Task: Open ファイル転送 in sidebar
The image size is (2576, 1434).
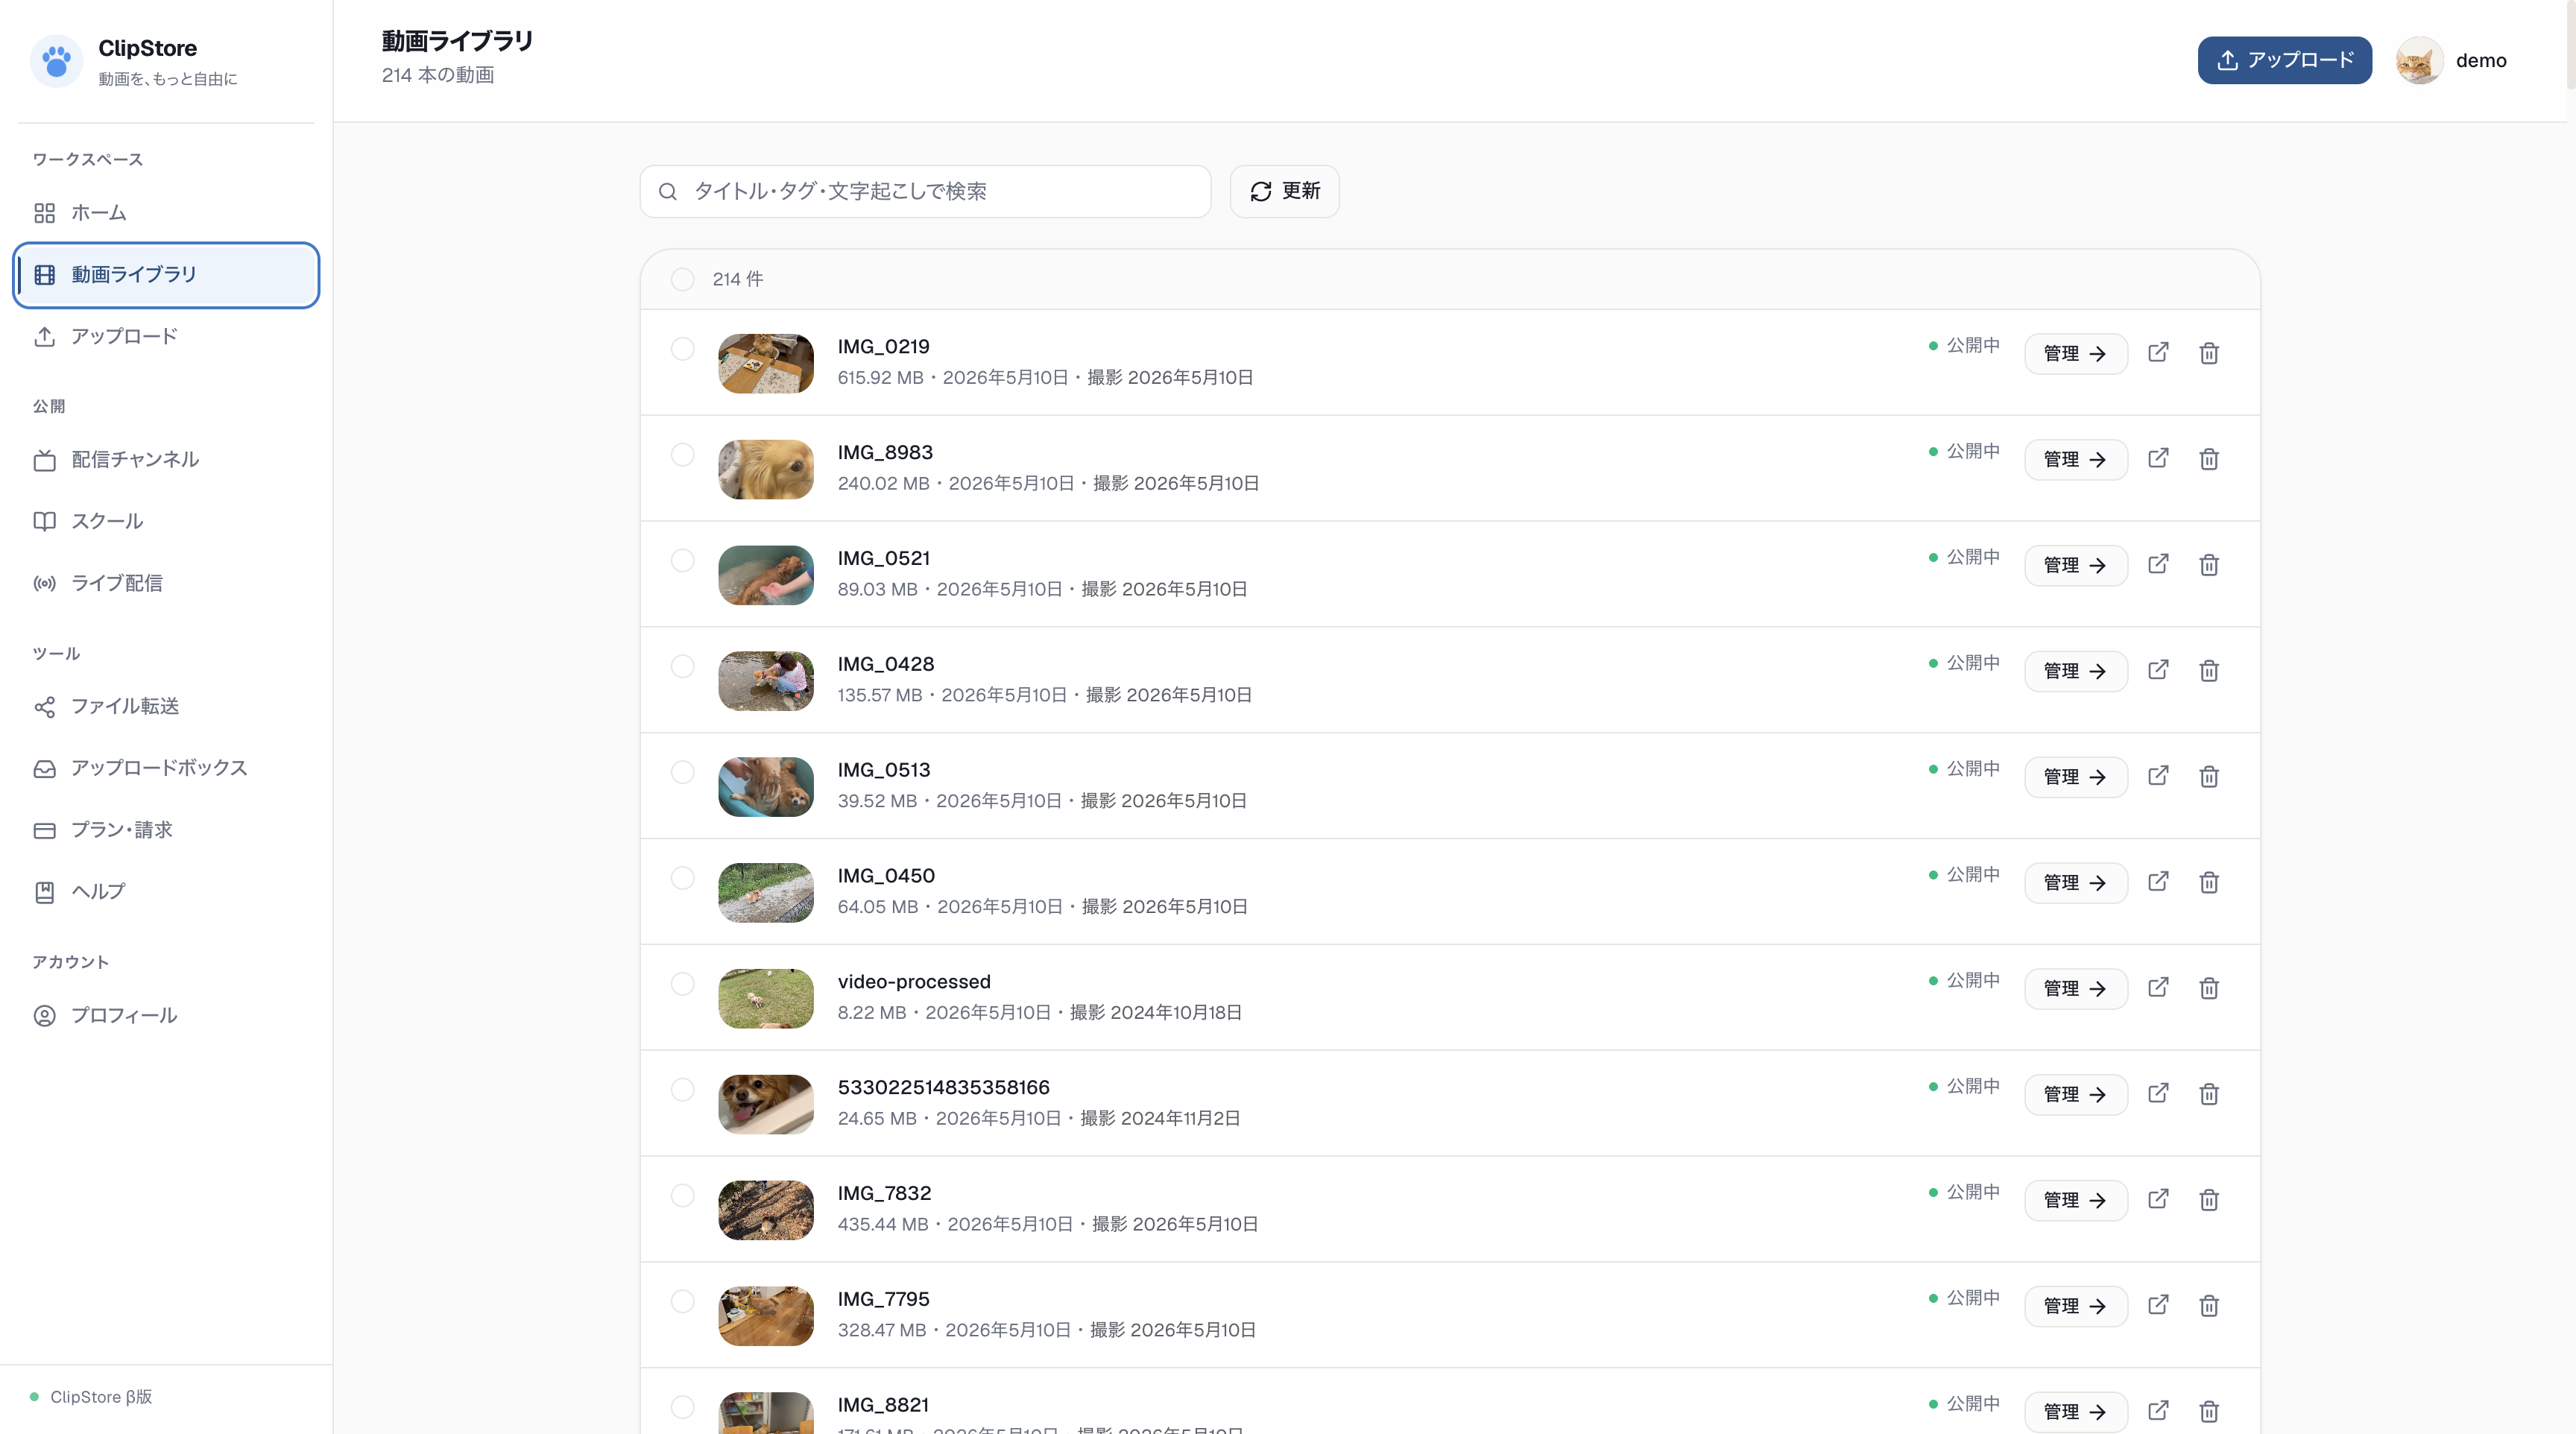Action: (x=166, y=707)
